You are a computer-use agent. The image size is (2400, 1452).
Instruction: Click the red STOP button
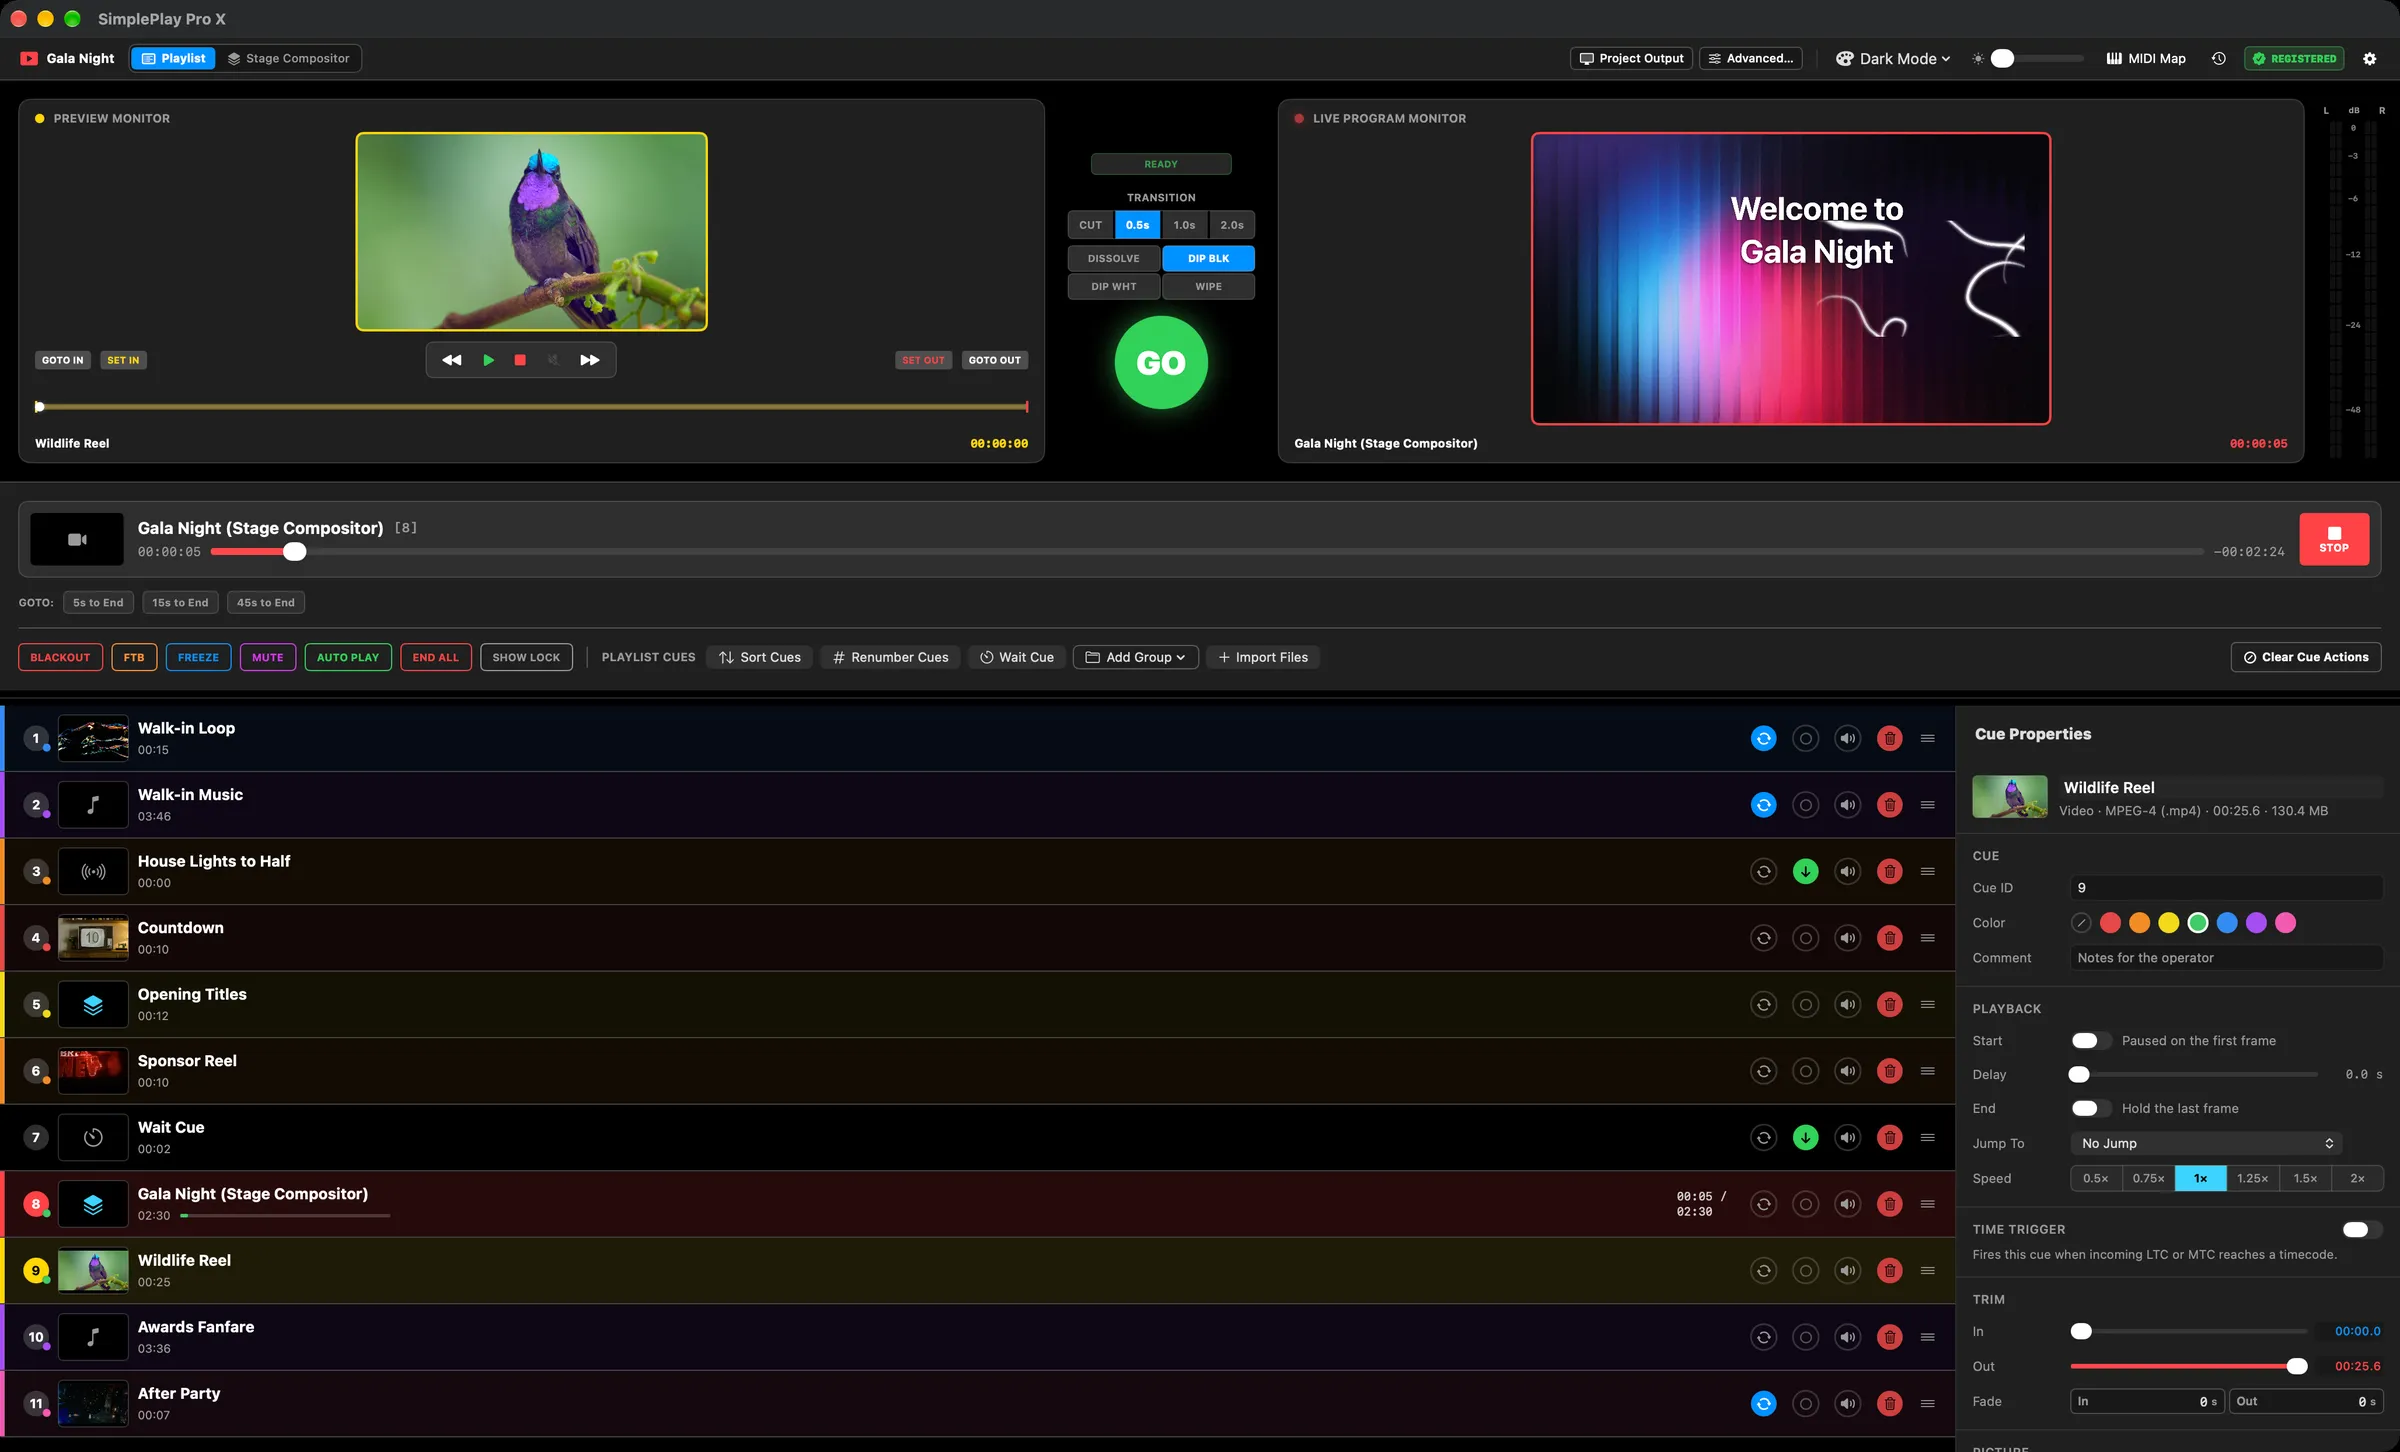[x=2333, y=539]
